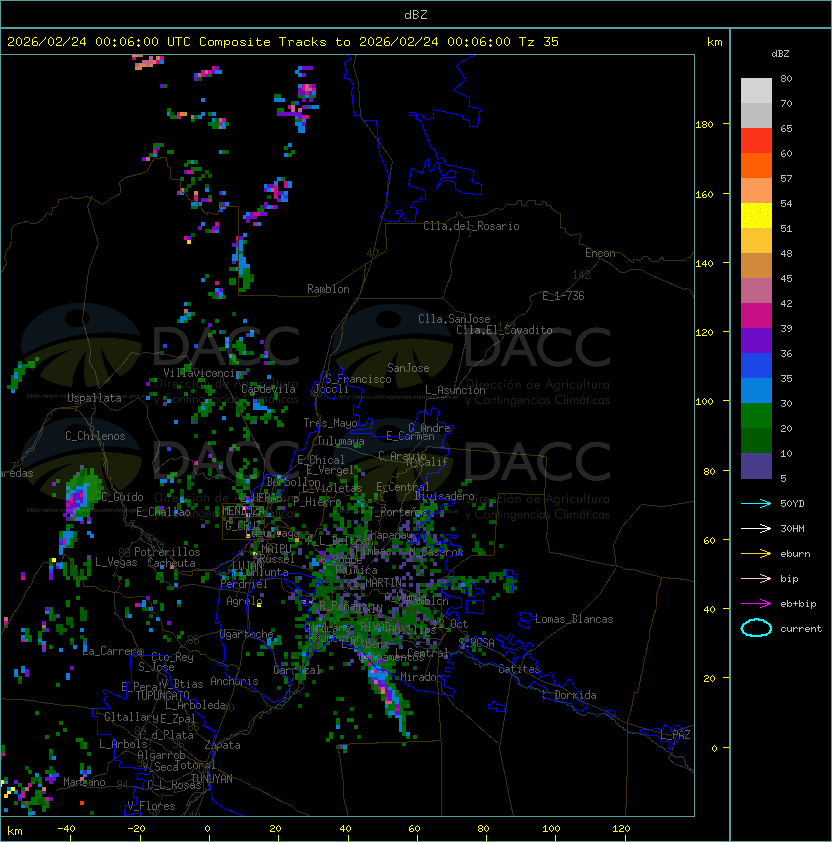Click the E_1-736 label
The width and height of the screenshot is (832, 842).
tap(563, 296)
